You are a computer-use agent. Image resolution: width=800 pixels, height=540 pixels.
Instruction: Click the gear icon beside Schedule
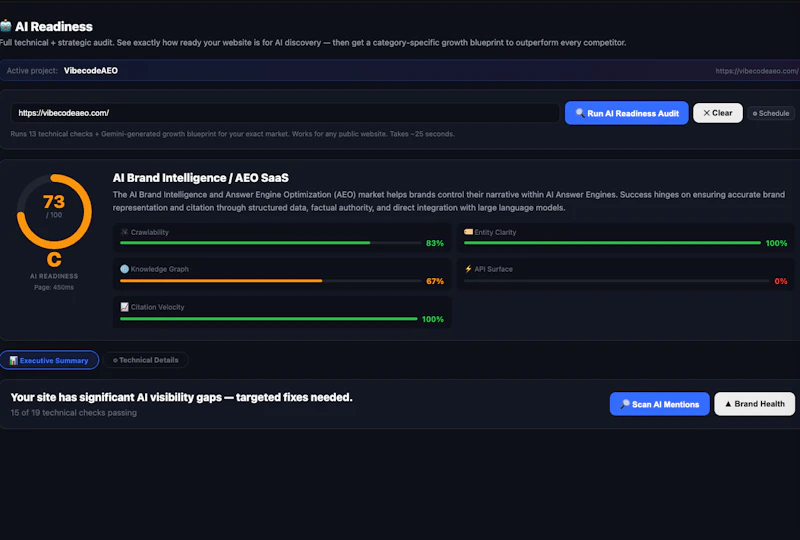pos(755,113)
